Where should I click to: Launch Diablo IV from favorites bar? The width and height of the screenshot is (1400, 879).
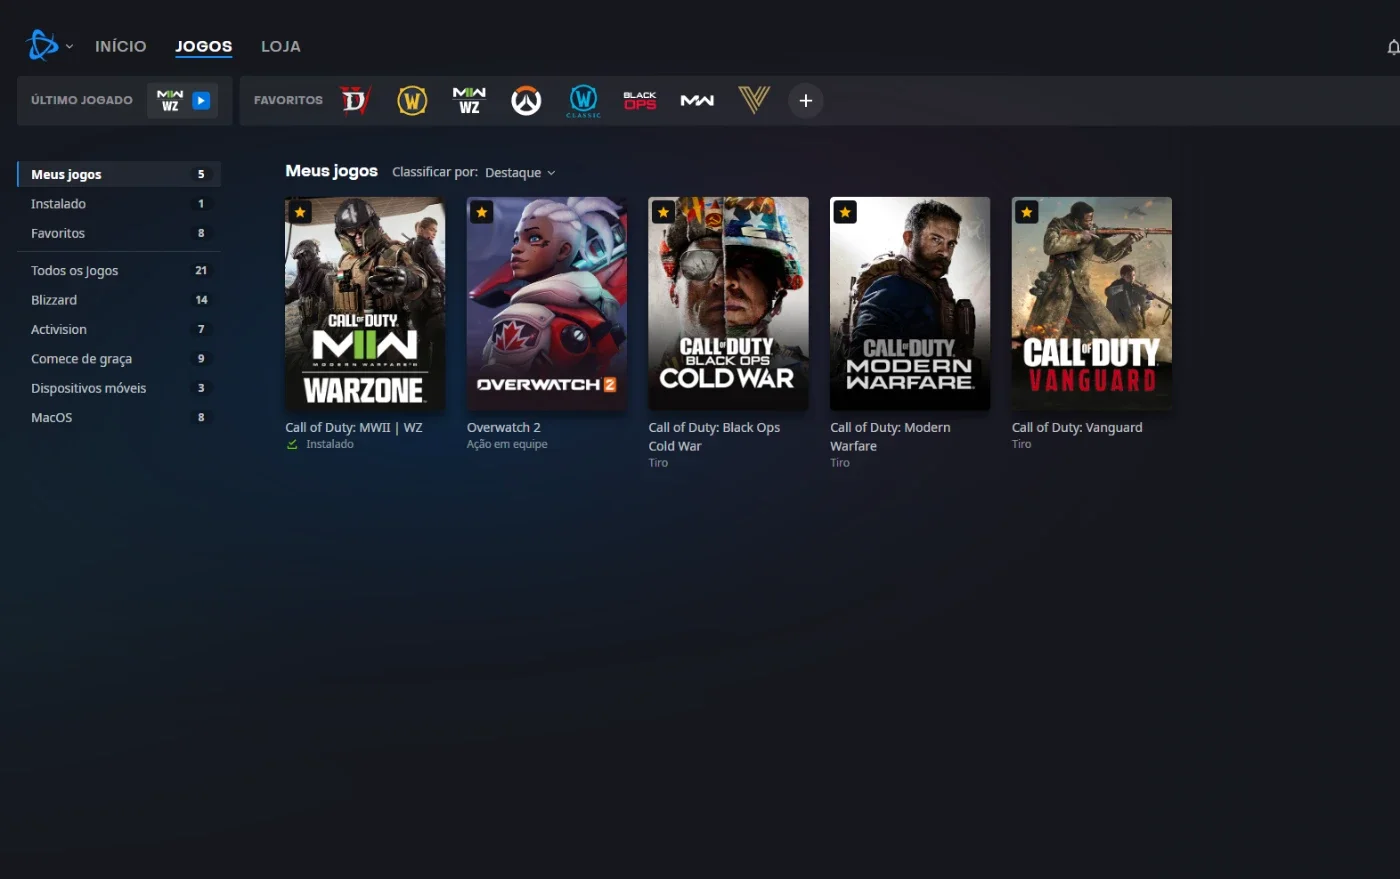click(355, 100)
